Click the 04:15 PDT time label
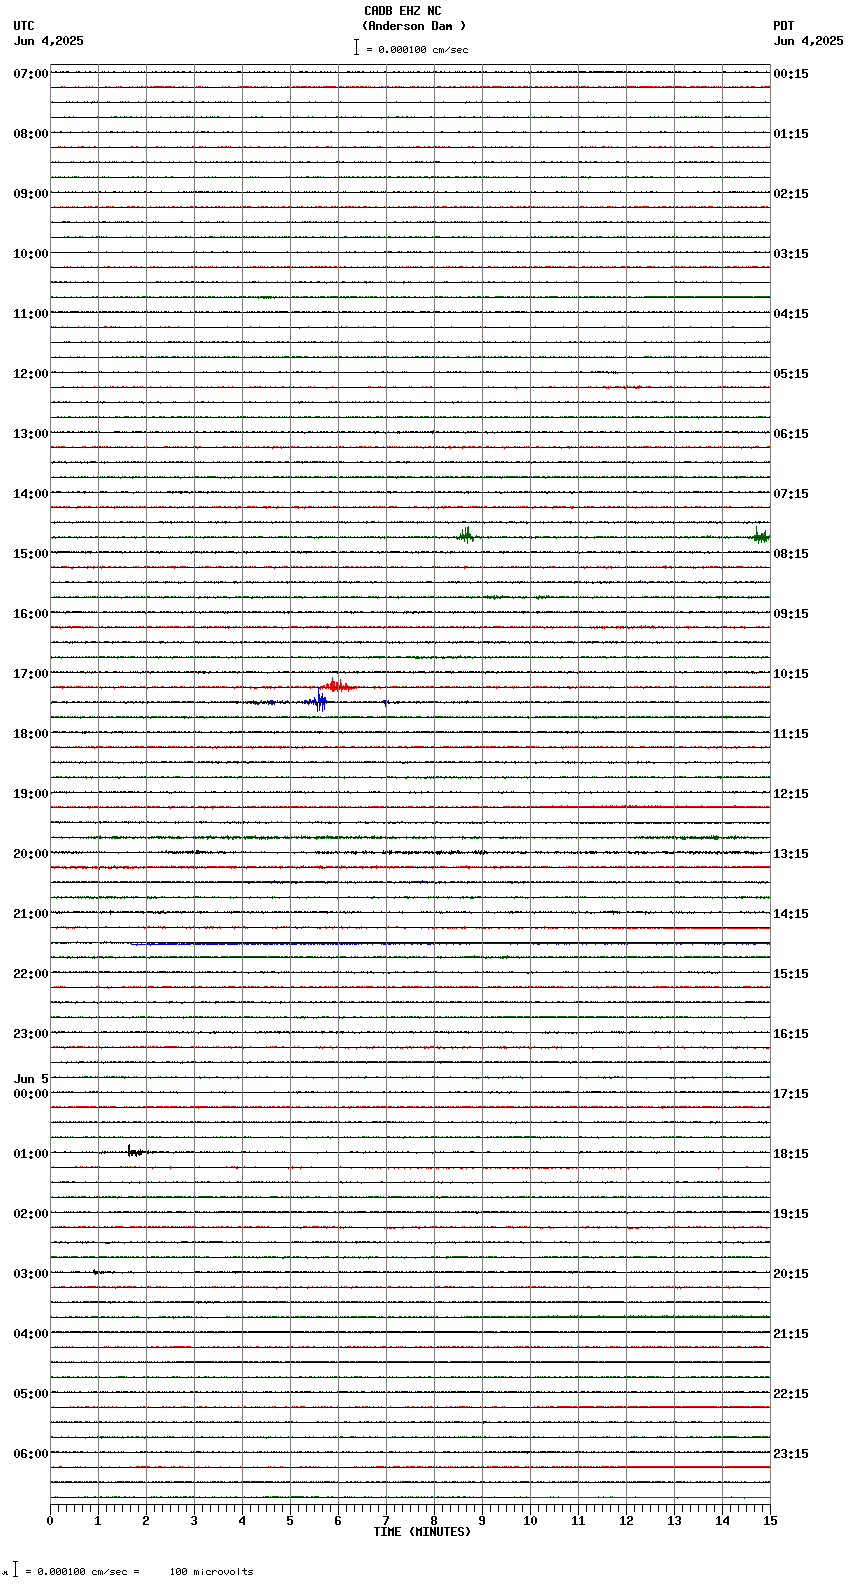Image resolution: width=850 pixels, height=1584 pixels. tap(791, 314)
